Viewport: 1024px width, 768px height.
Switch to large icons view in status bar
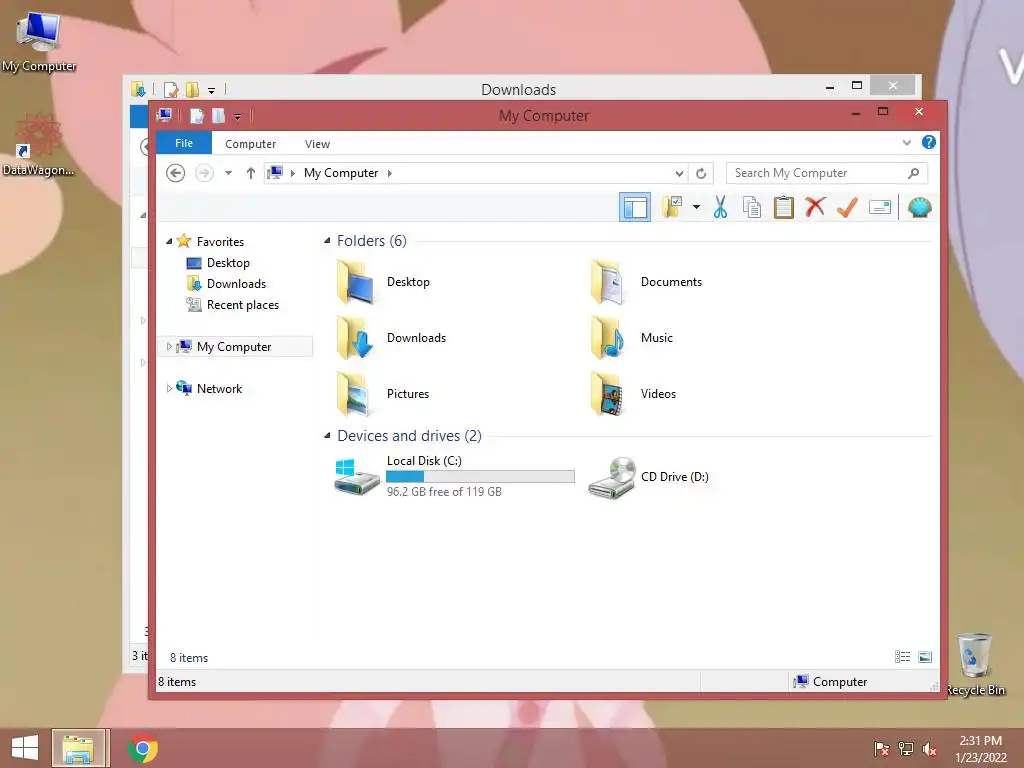coord(925,657)
